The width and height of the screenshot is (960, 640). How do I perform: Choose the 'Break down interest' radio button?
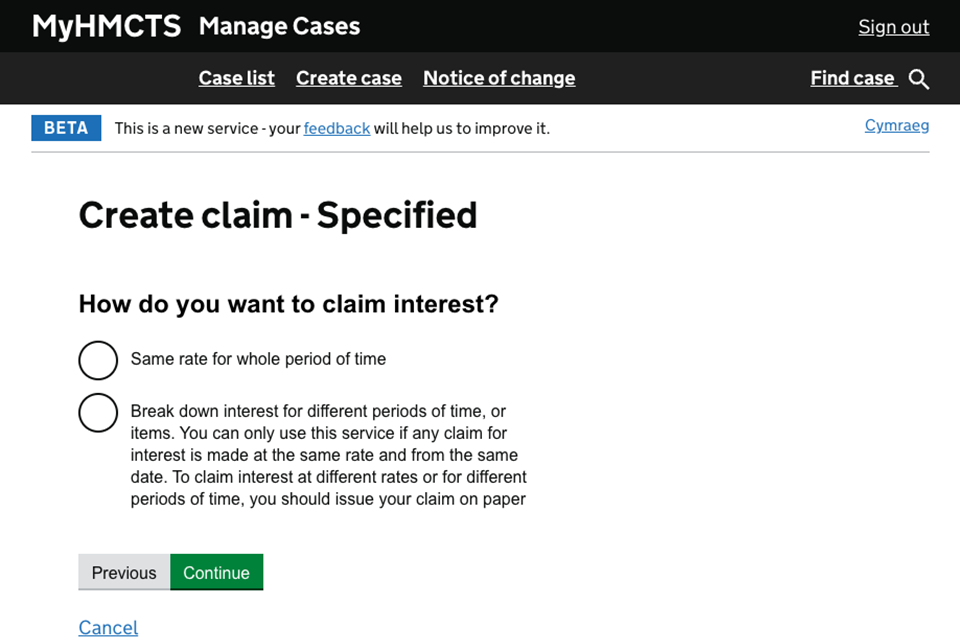coord(98,412)
